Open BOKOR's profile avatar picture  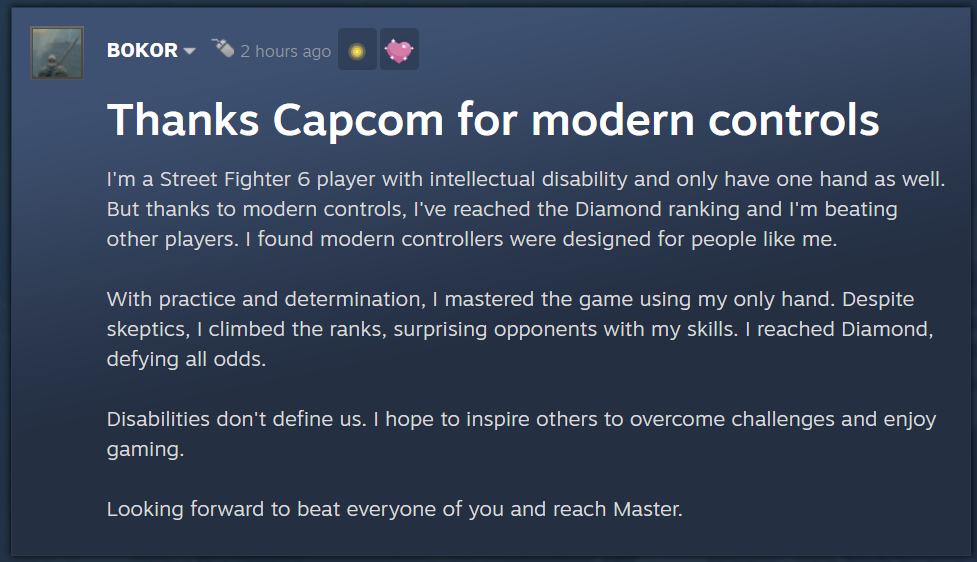click(57, 53)
